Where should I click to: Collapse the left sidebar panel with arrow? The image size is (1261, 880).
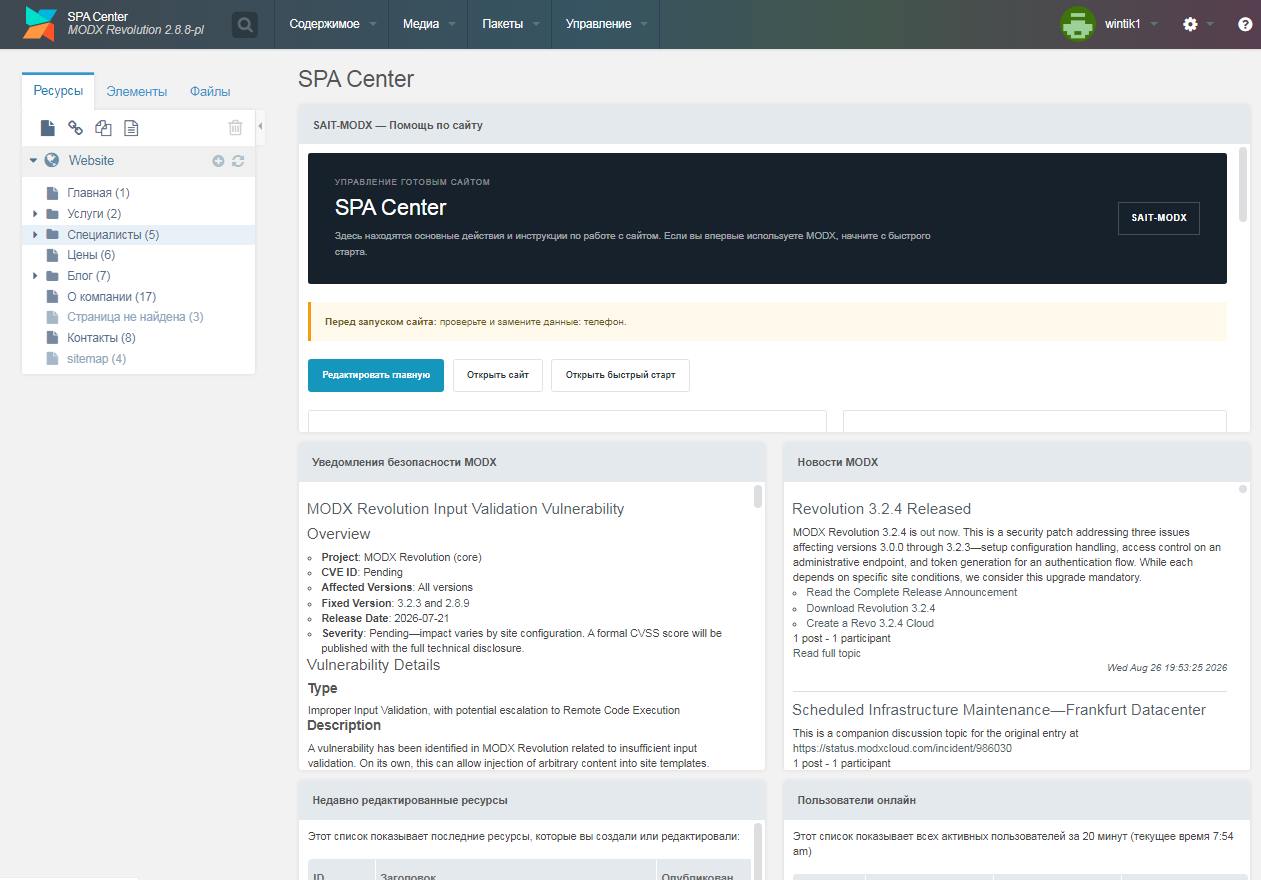click(x=261, y=126)
